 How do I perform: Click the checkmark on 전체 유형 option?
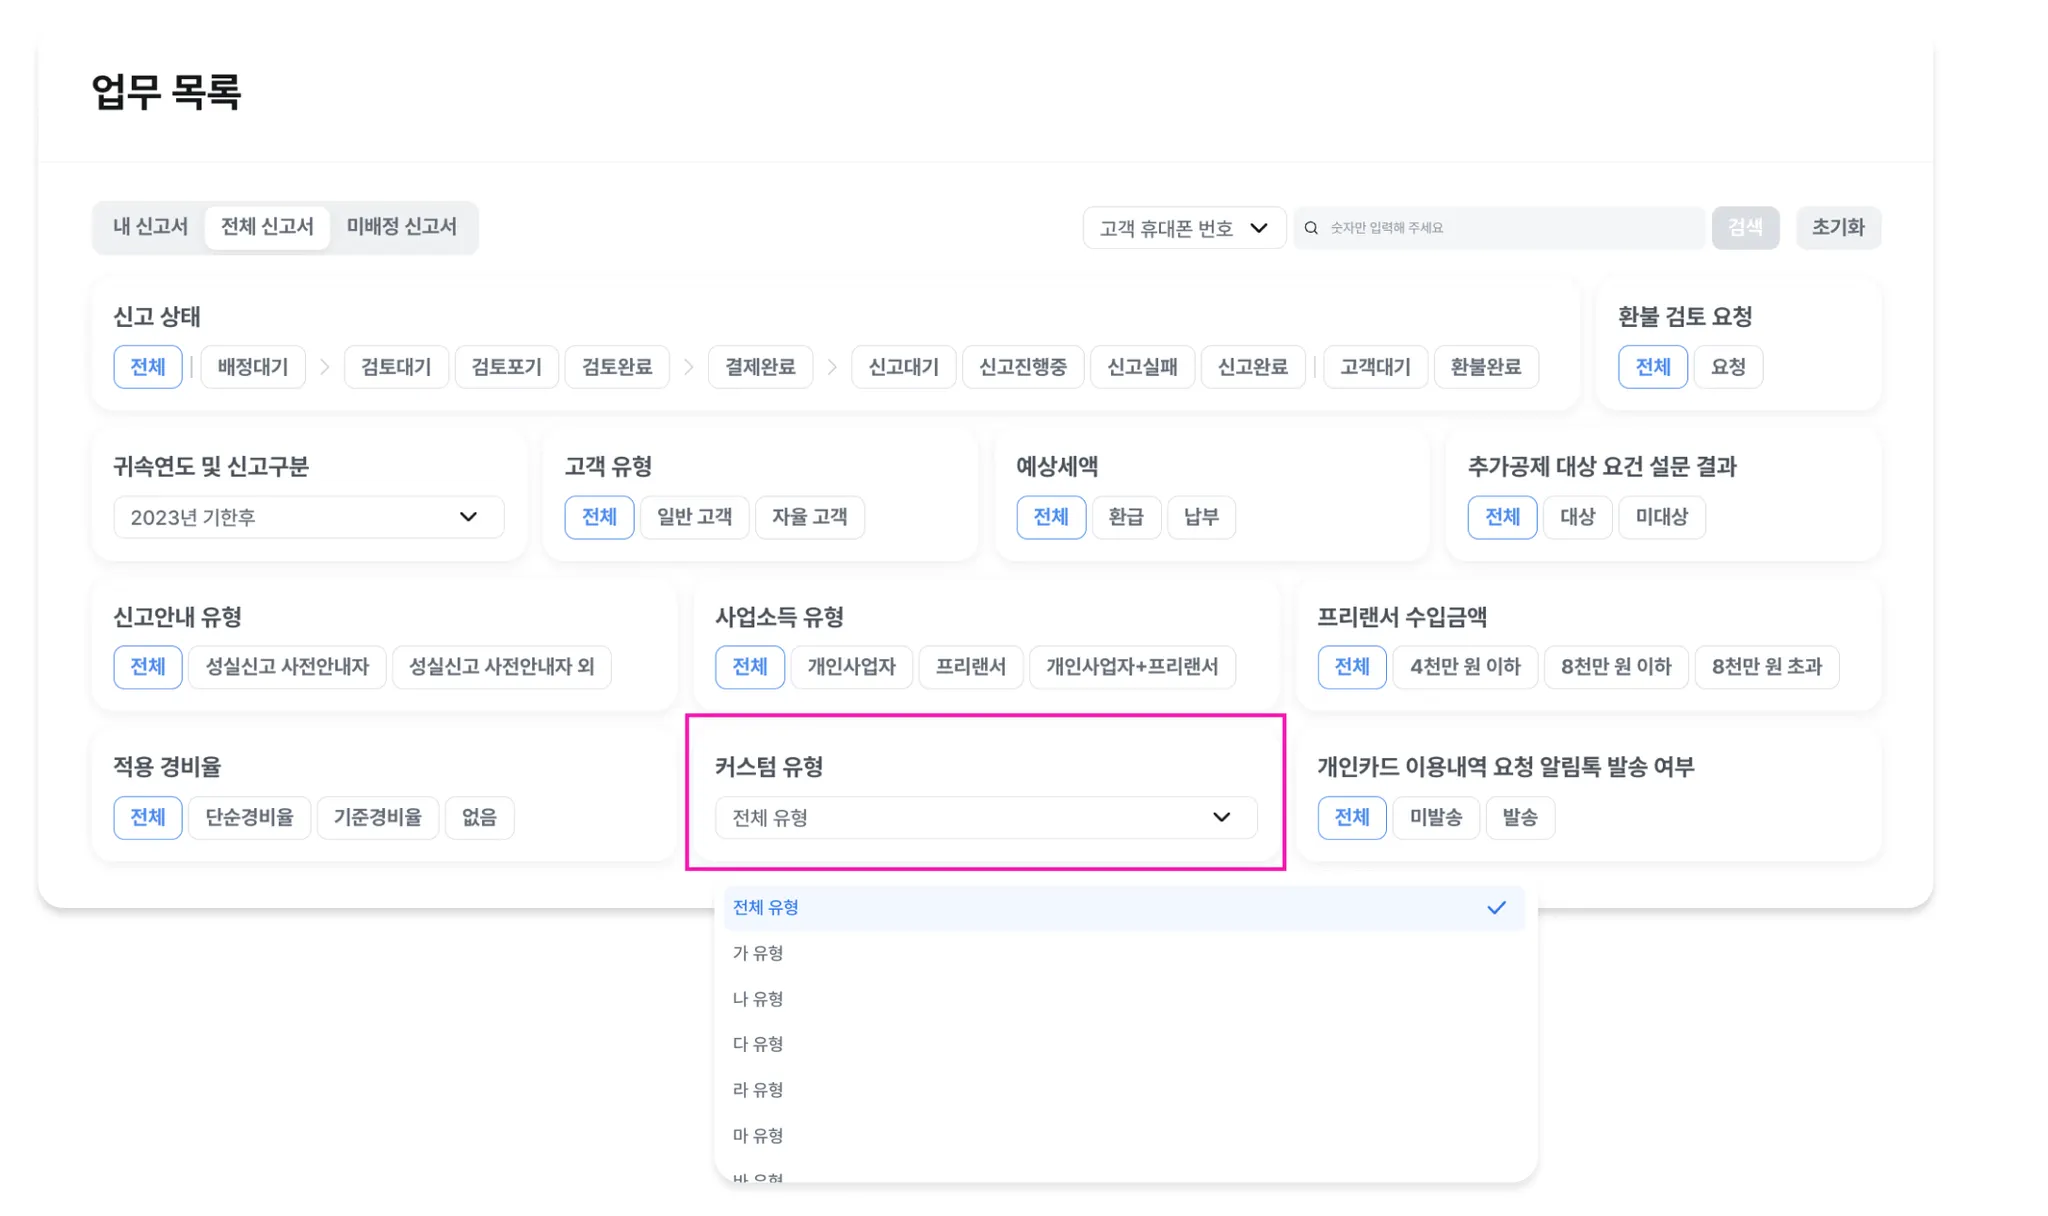click(1495, 908)
